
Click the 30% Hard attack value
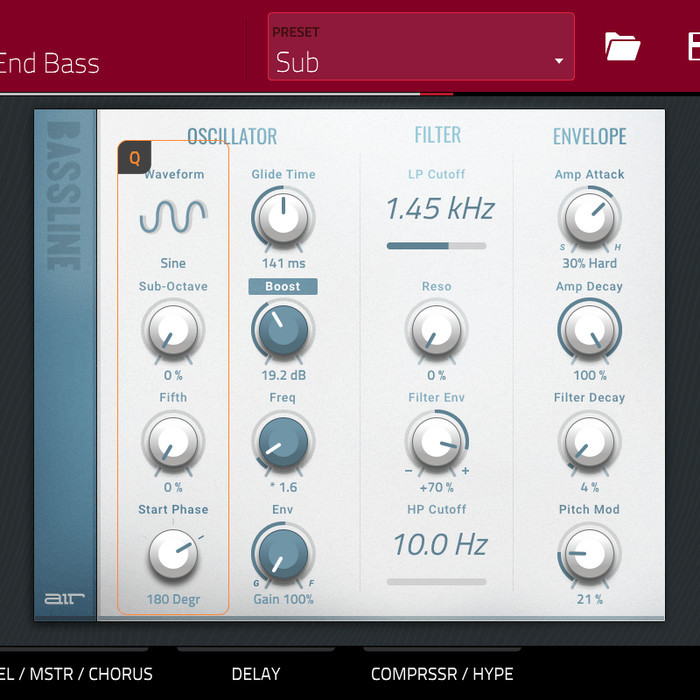590,263
